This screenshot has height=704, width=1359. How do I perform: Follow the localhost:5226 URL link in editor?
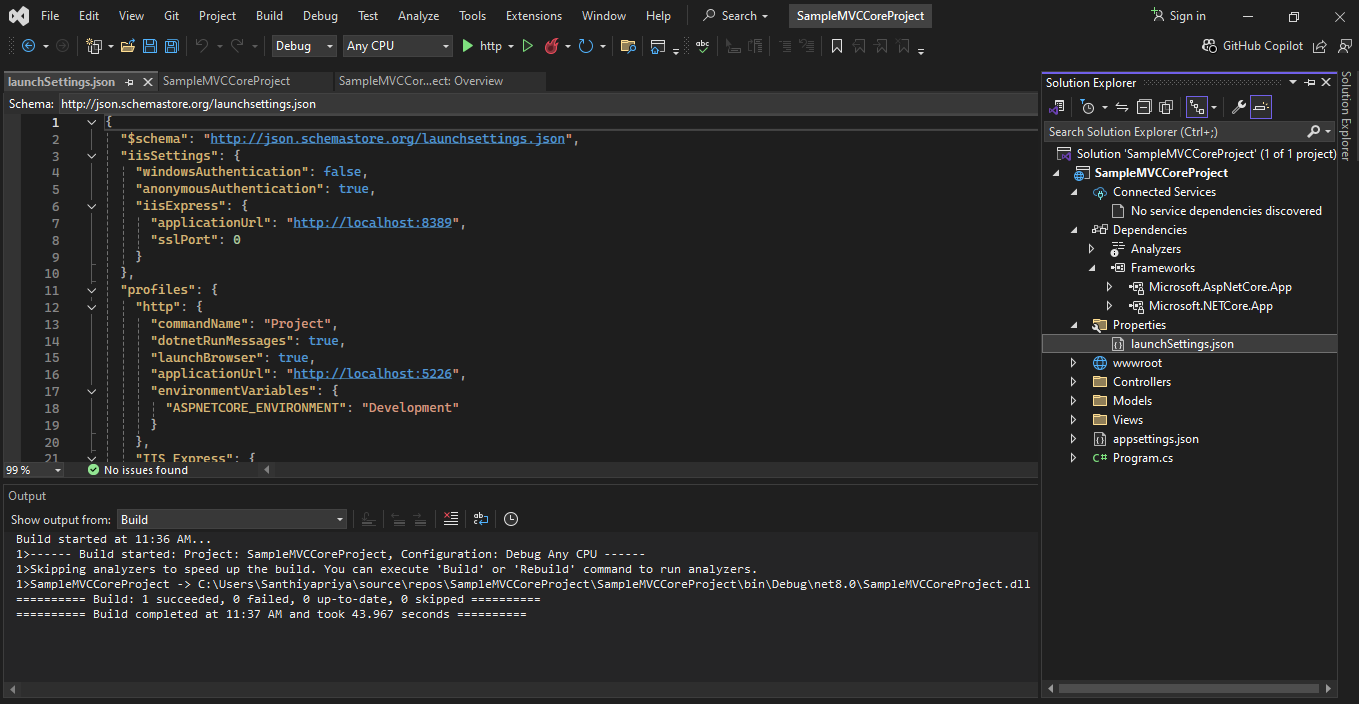[x=373, y=374]
